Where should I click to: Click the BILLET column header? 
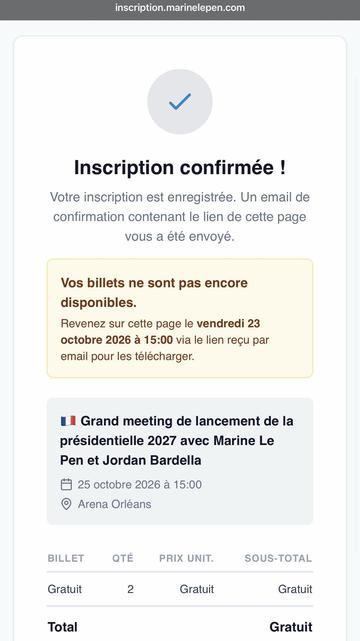(66, 558)
